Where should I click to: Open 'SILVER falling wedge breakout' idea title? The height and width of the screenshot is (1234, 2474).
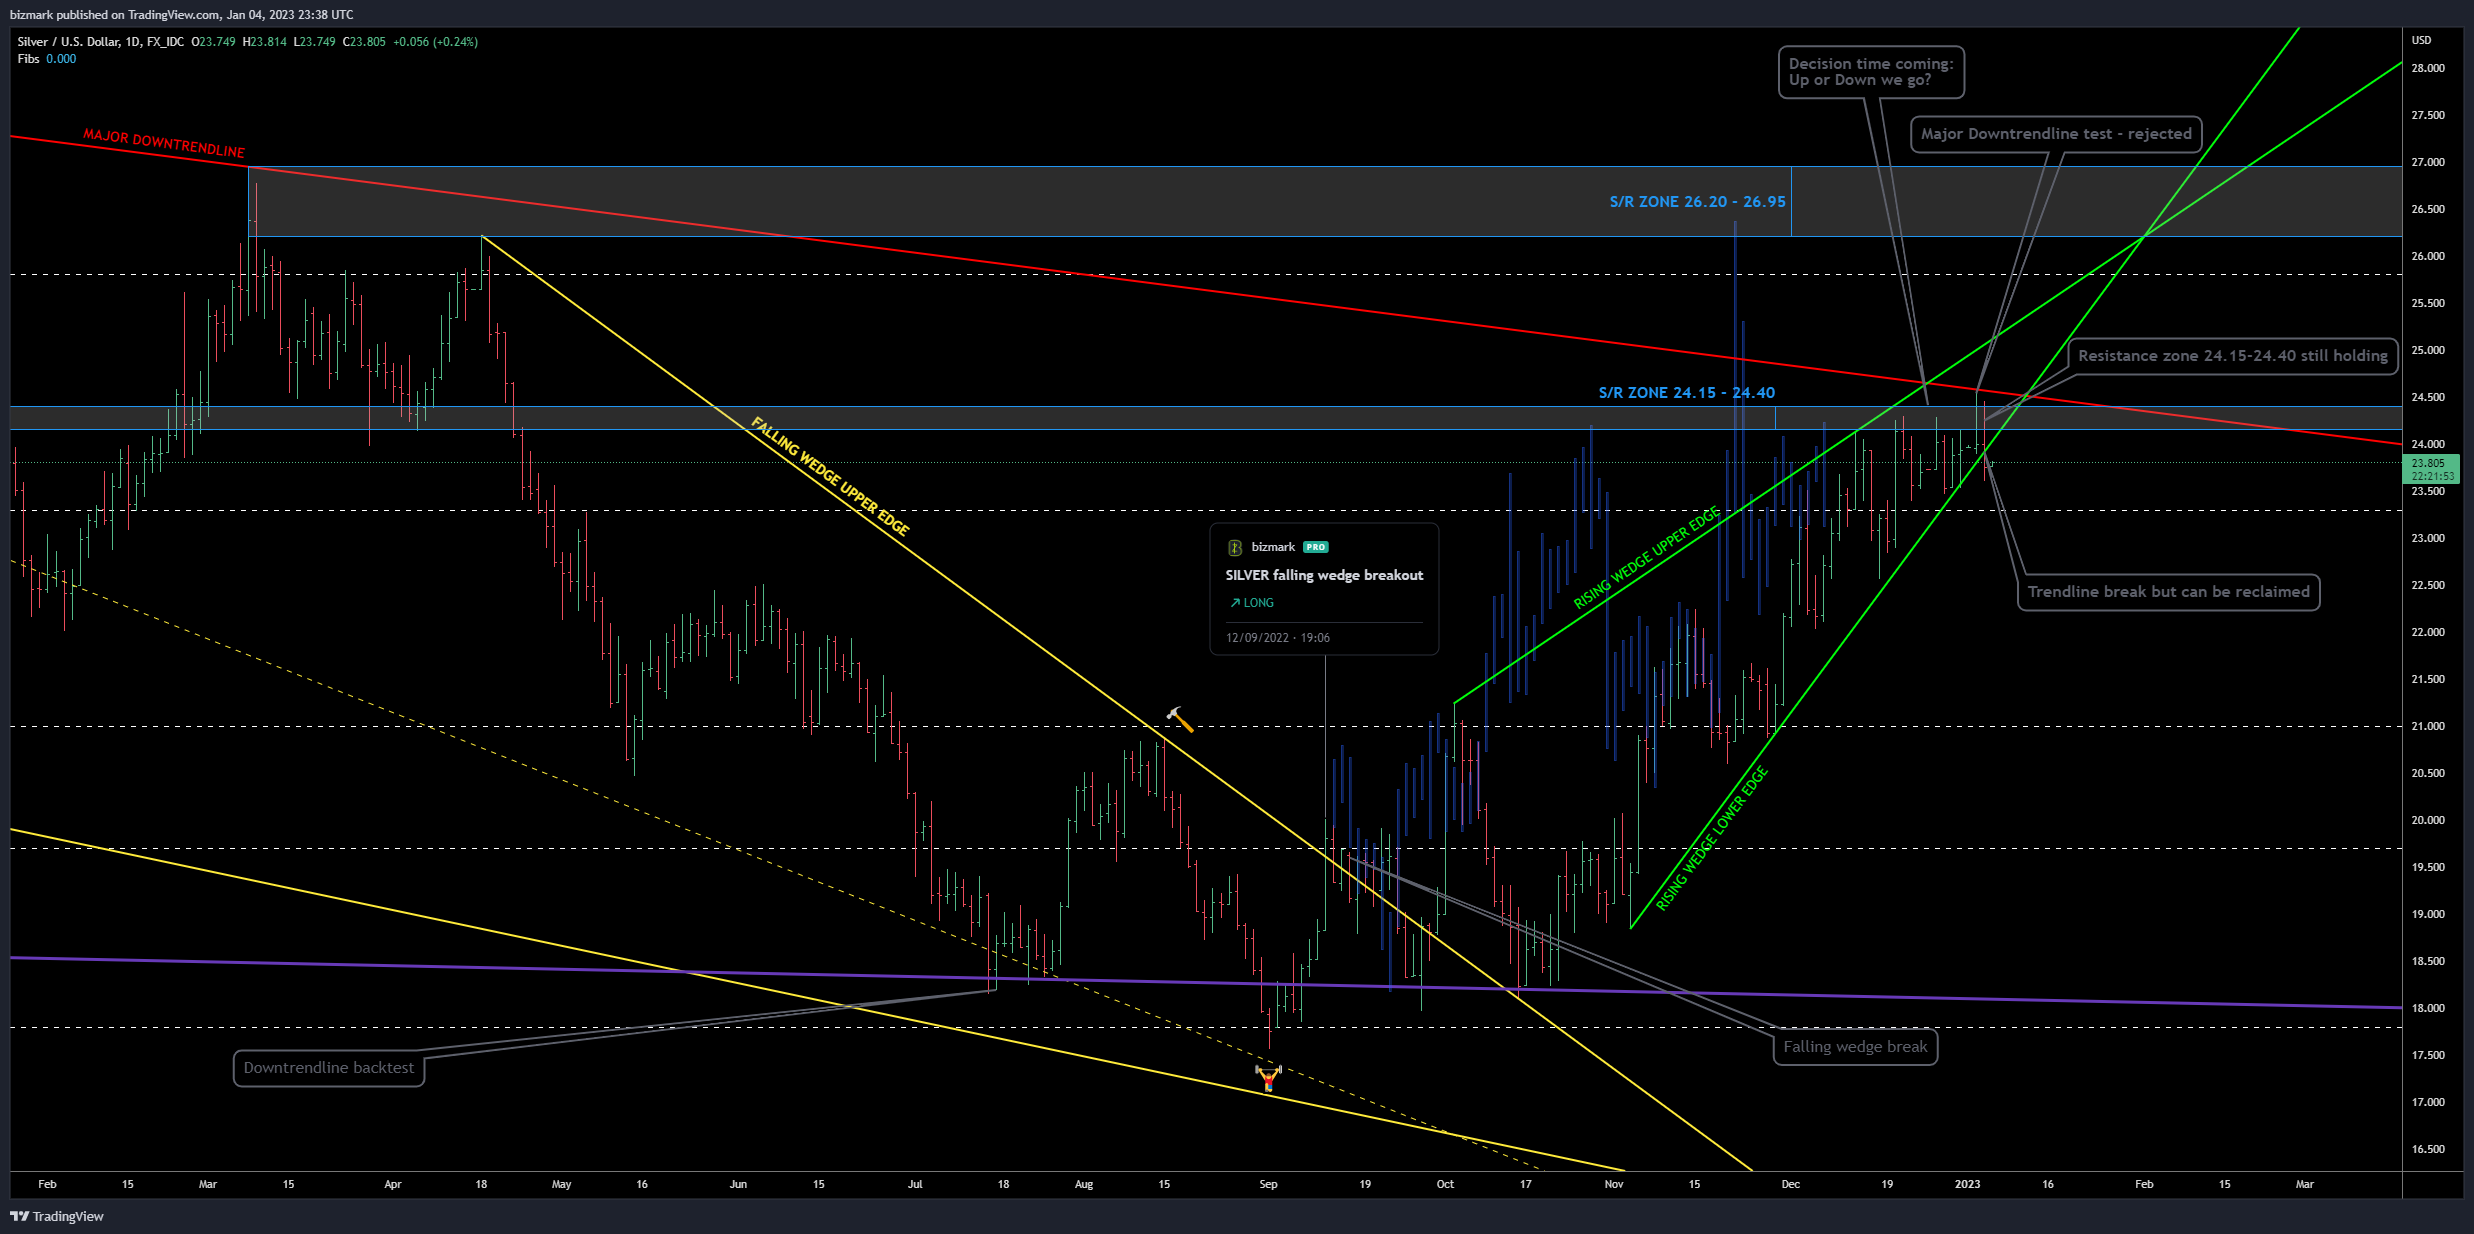click(x=1324, y=575)
